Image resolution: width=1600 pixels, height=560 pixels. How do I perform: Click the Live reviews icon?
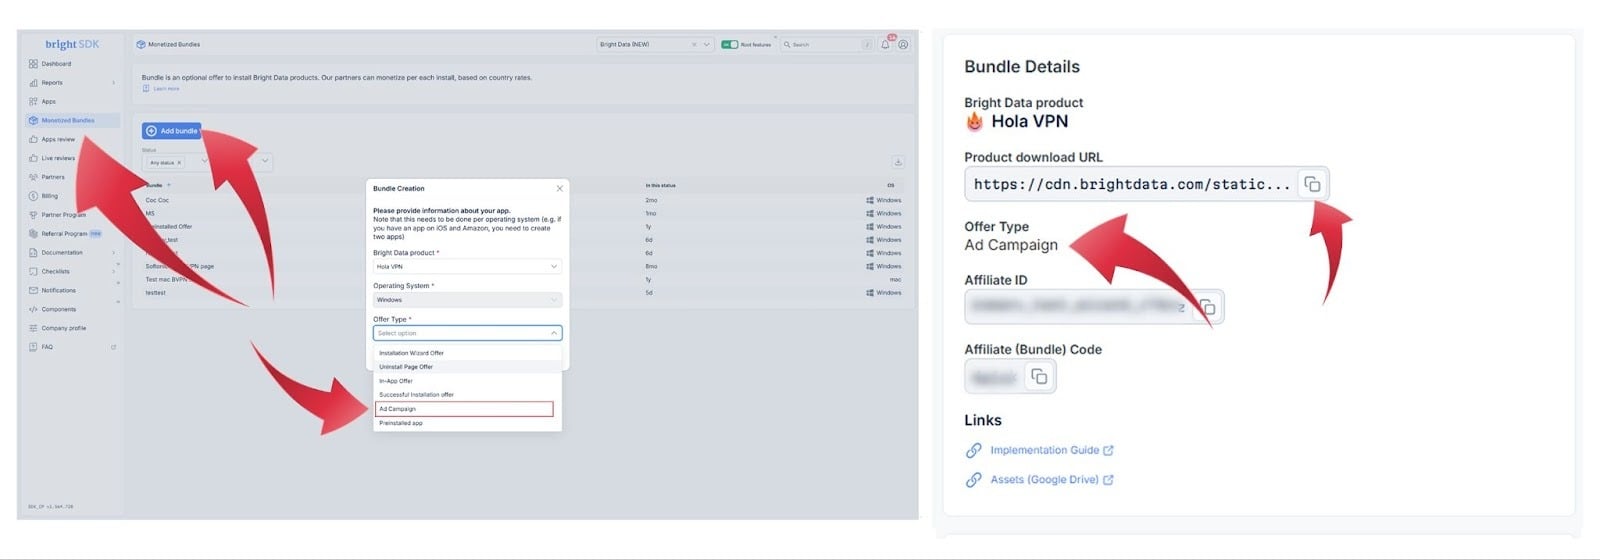[x=33, y=158]
